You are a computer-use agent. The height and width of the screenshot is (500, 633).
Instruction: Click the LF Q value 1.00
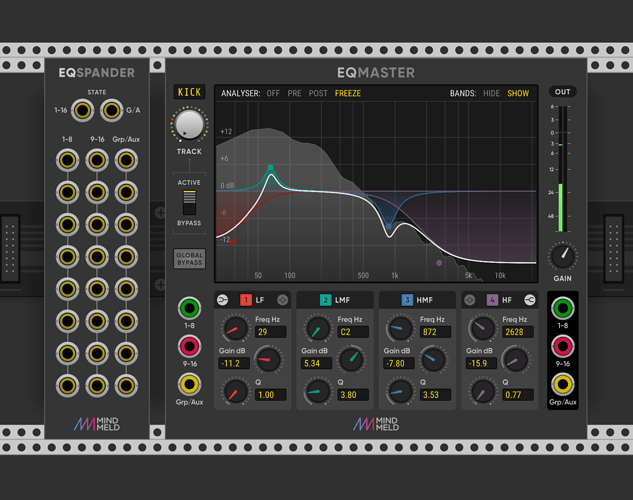[x=270, y=395]
